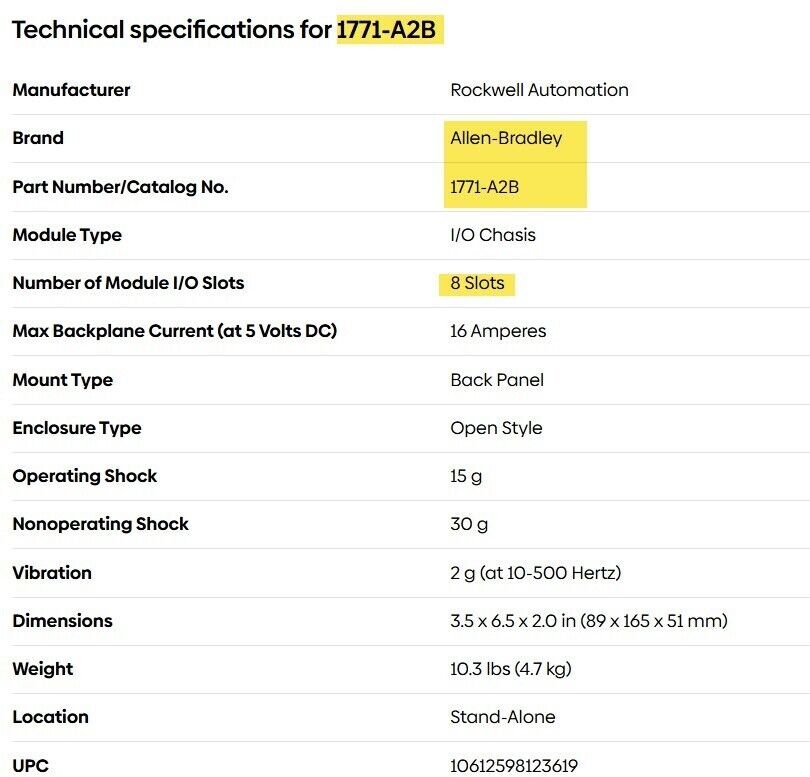The height and width of the screenshot is (777, 810).
Task: Click the Open Style enclosure value
Action: coord(496,428)
